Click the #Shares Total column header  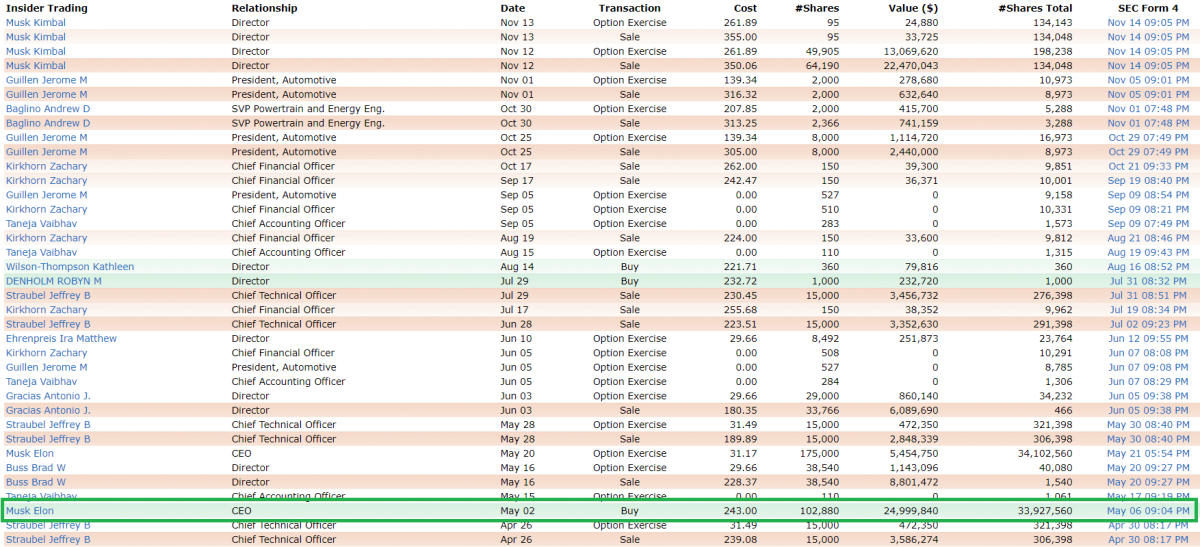(x=1035, y=8)
